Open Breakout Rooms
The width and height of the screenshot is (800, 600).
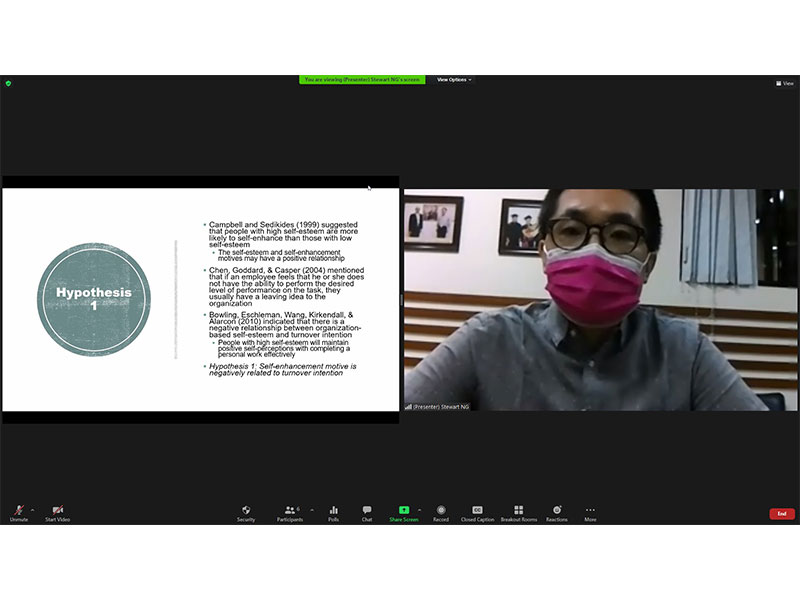[x=518, y=512]
